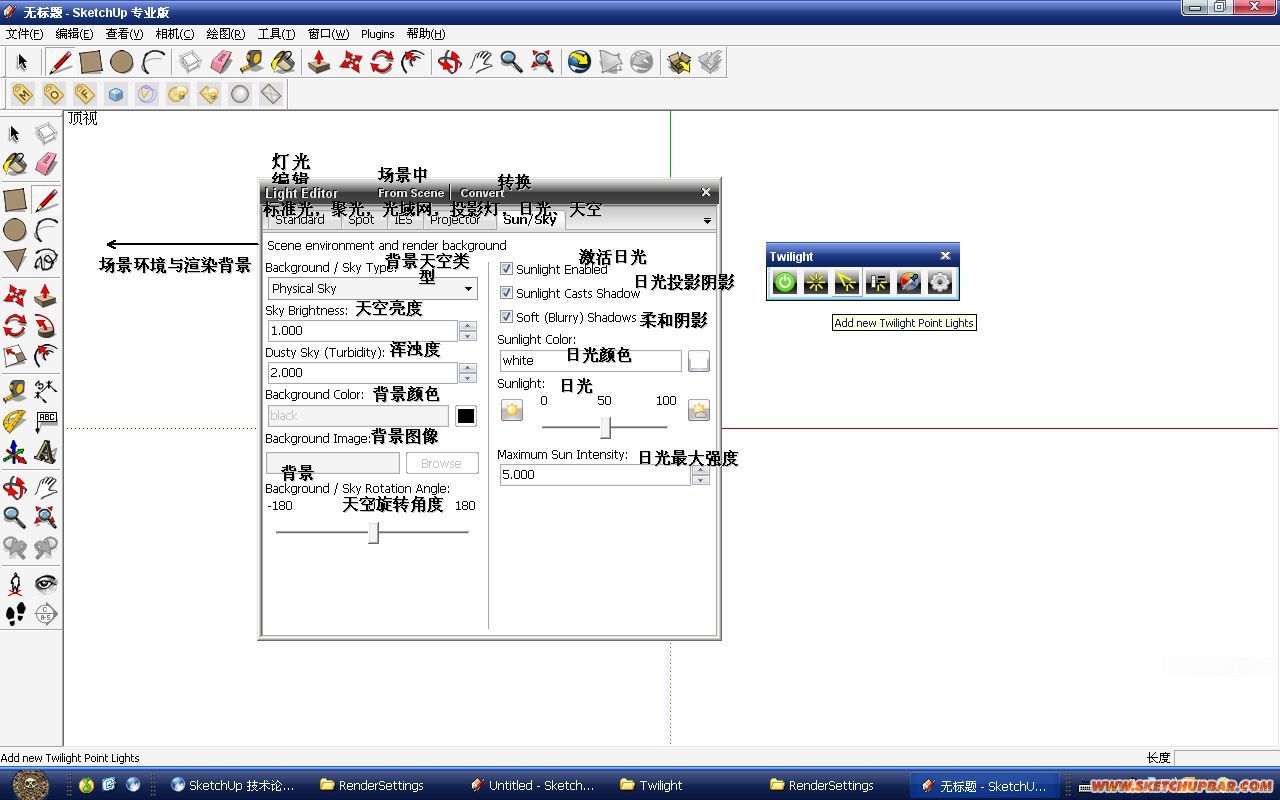Increase Dusty Sky turbidity with up arrow
The width and height of the screenshot is (1280, 800).
click(x=467, y=367)
